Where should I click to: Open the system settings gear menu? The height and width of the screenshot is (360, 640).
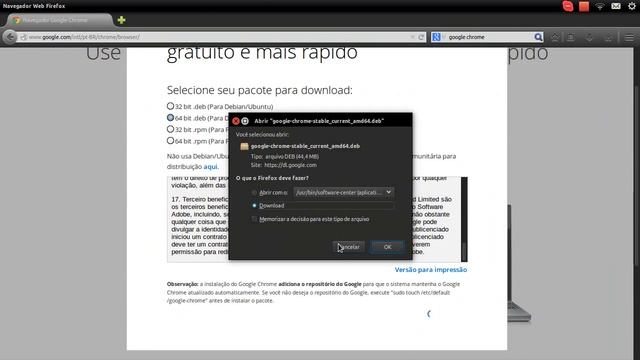pyautogui.click(x=632, y=6)
